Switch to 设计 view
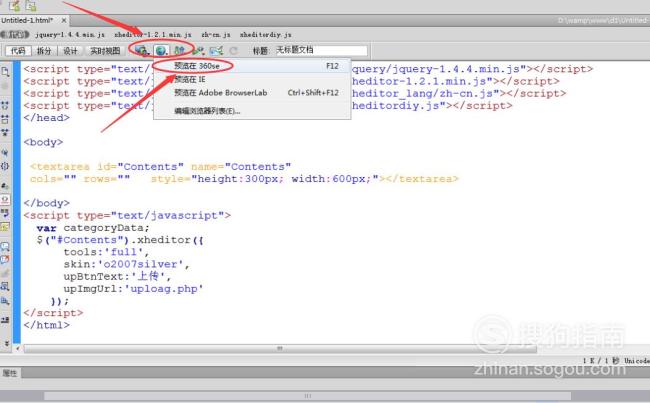 (70, 51)
